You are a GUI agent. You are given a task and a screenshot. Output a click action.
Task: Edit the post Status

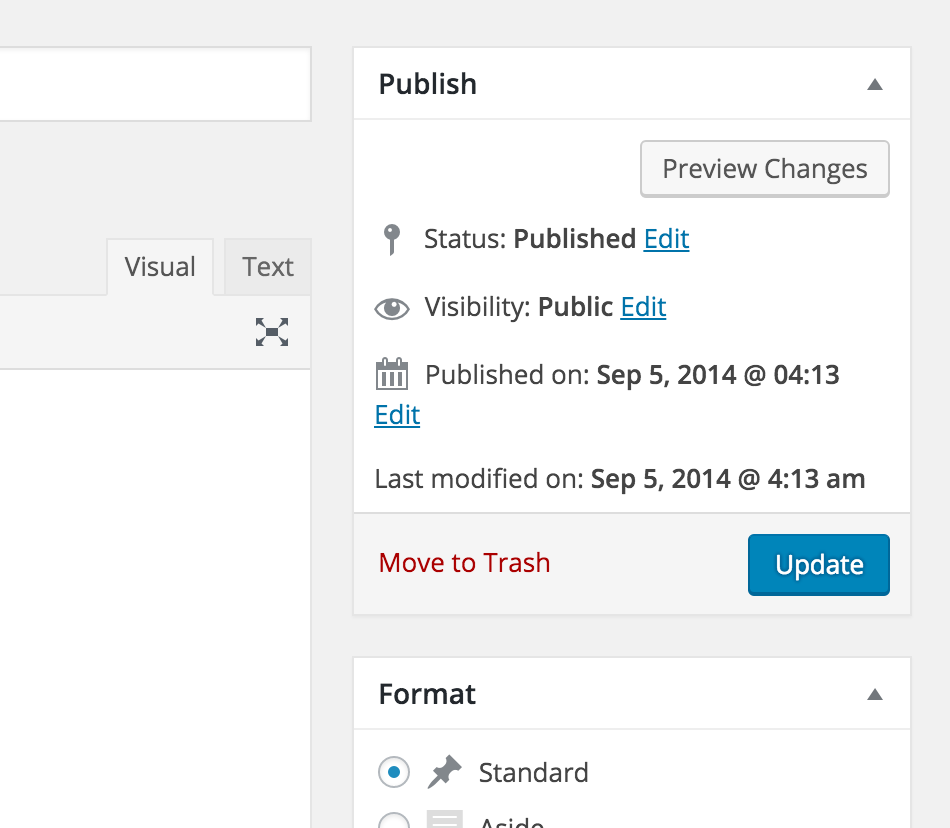tap(666, 239)
